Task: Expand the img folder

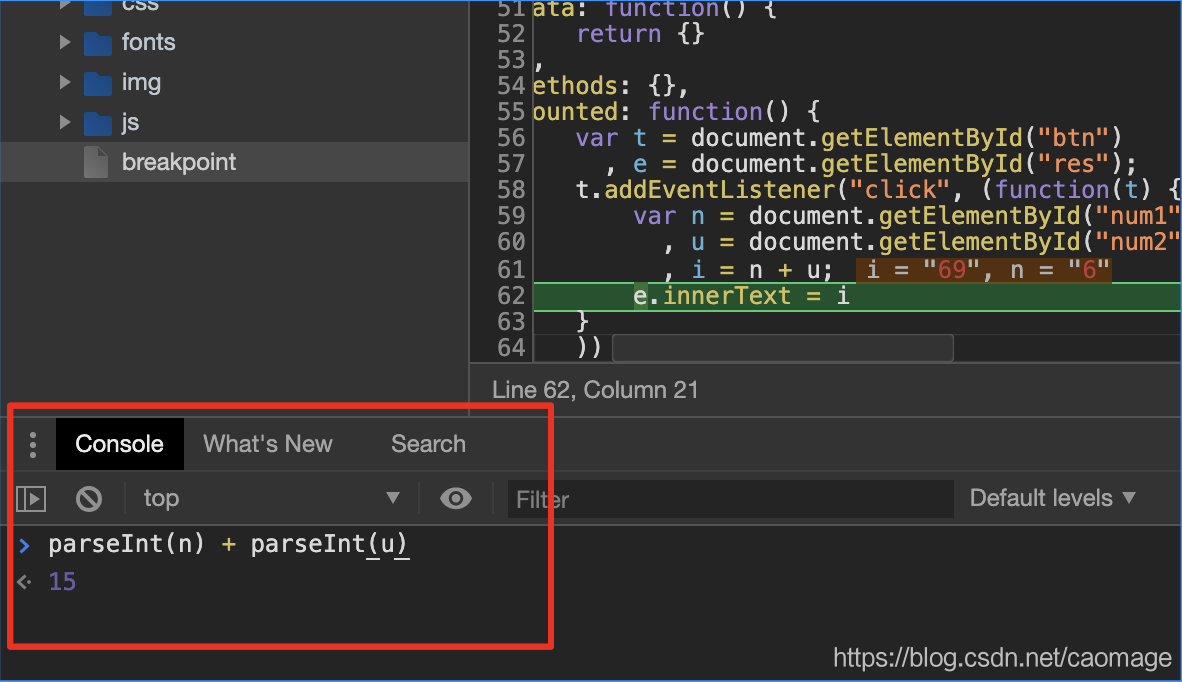Action: (65, 82)
